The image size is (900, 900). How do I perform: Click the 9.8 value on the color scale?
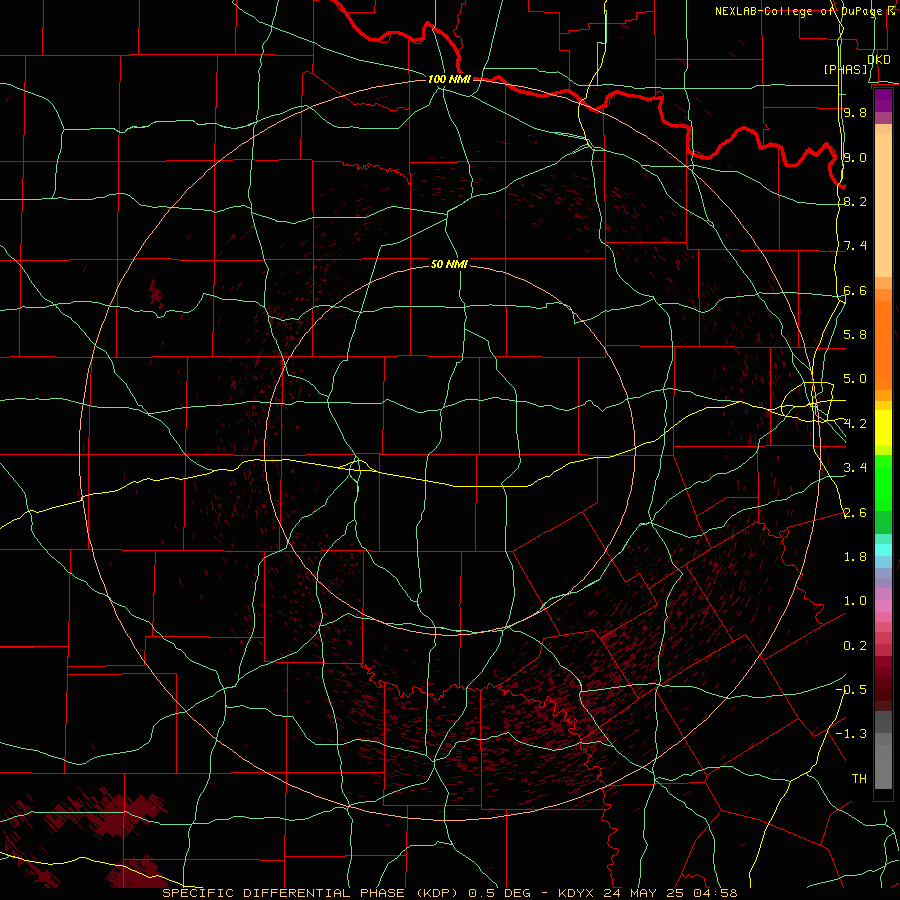[x=855, y=112]
